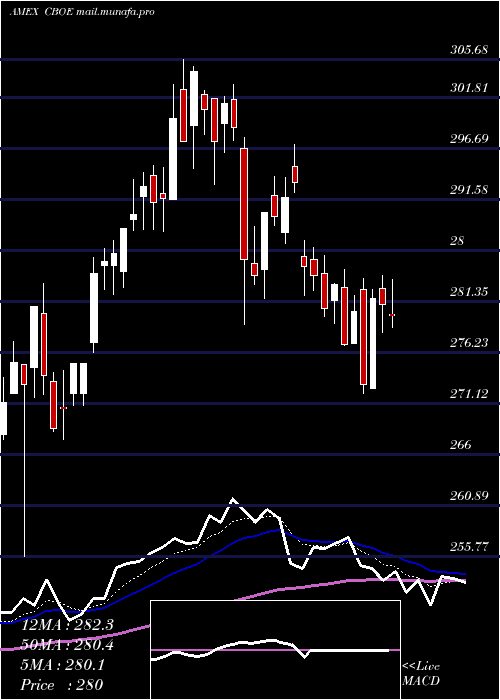The width and height of the screenshot is (500, 700).
Task: Click the 305.68 price level label
Action: (468, 50)
